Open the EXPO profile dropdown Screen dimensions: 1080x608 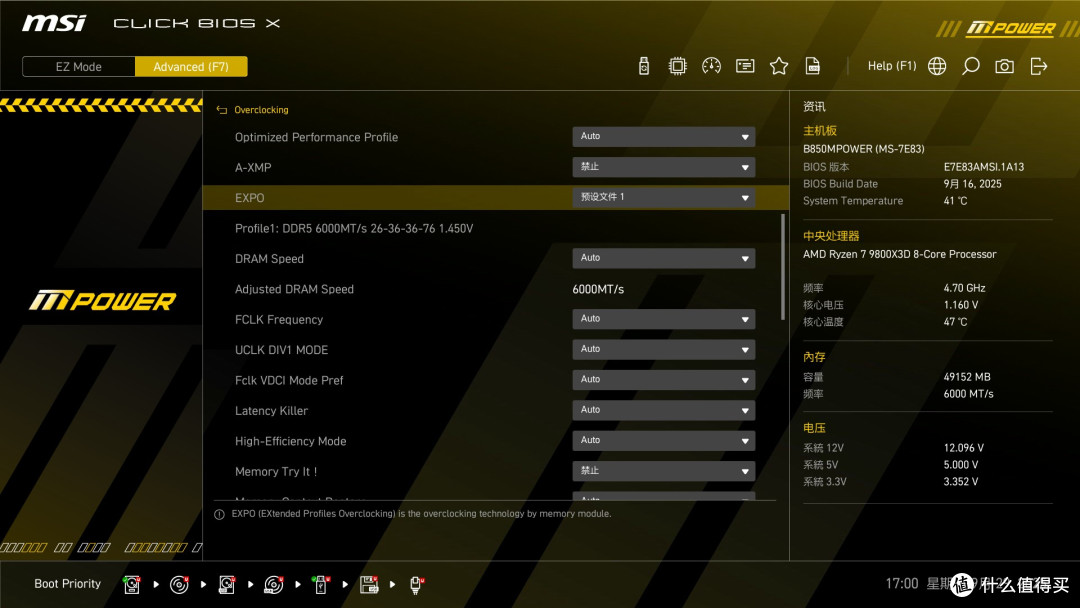pos(663,197)
